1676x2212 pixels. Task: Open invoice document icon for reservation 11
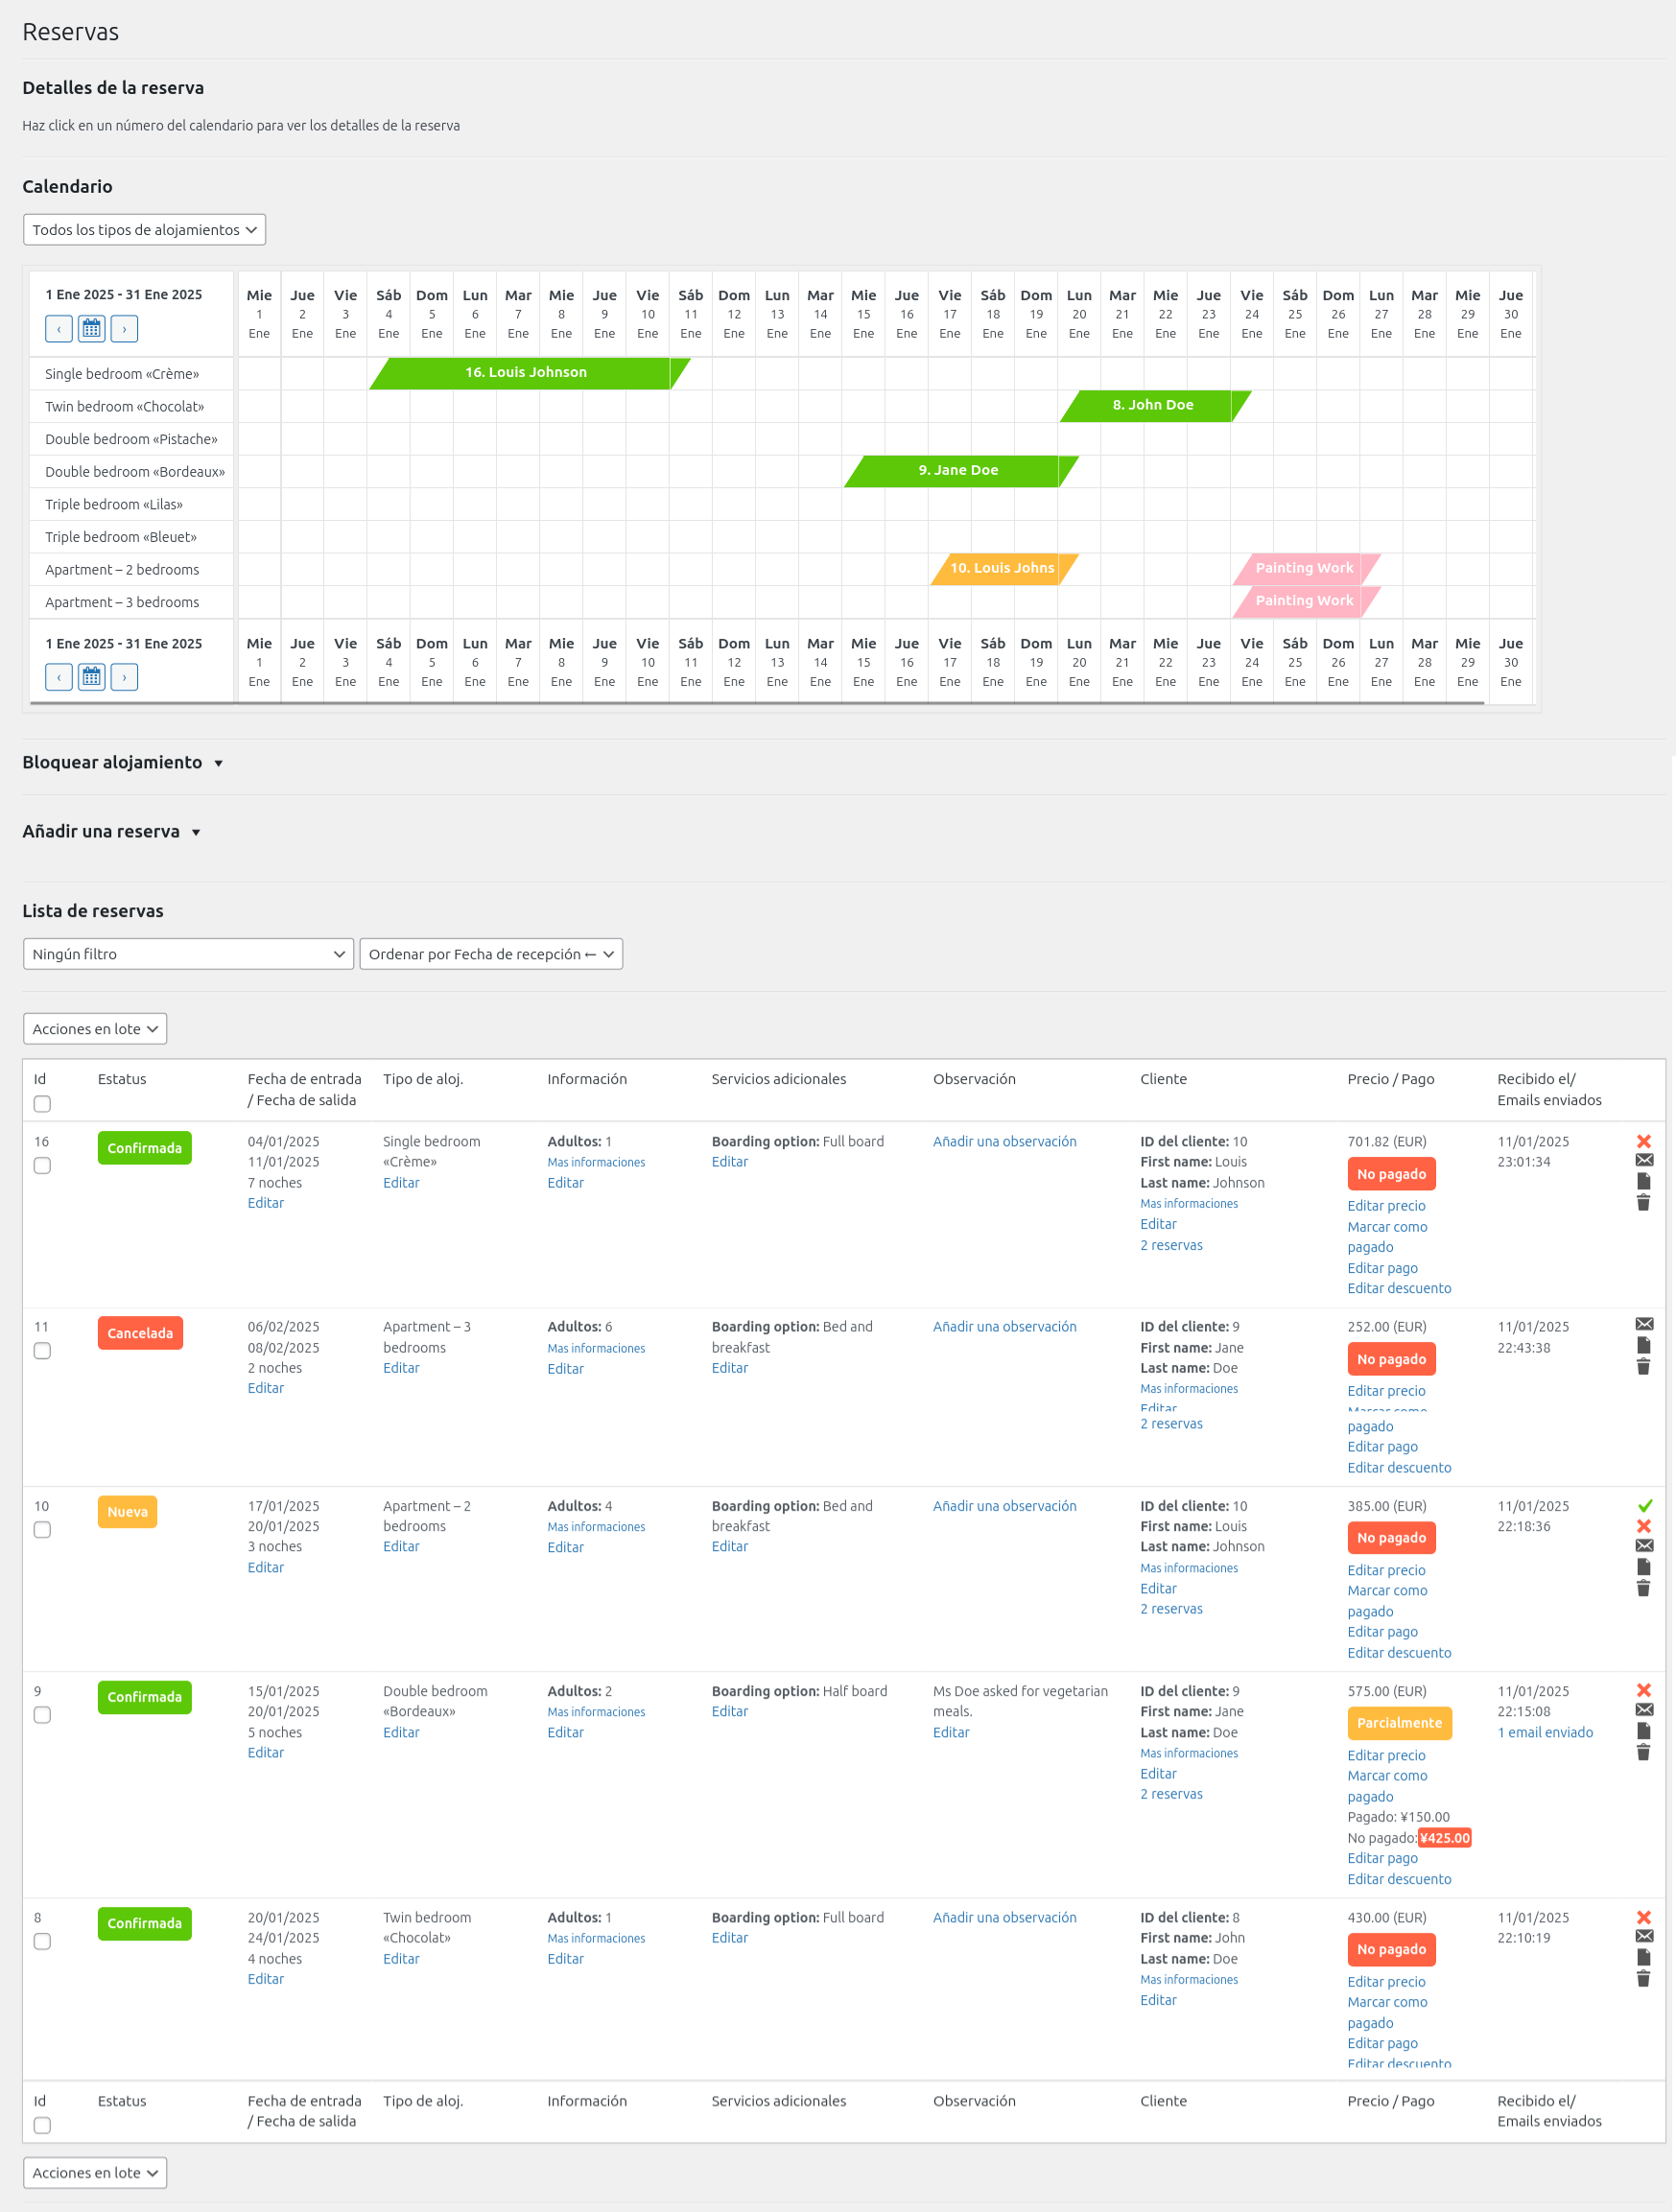pyautogui.click(x=1642, y=1345)
